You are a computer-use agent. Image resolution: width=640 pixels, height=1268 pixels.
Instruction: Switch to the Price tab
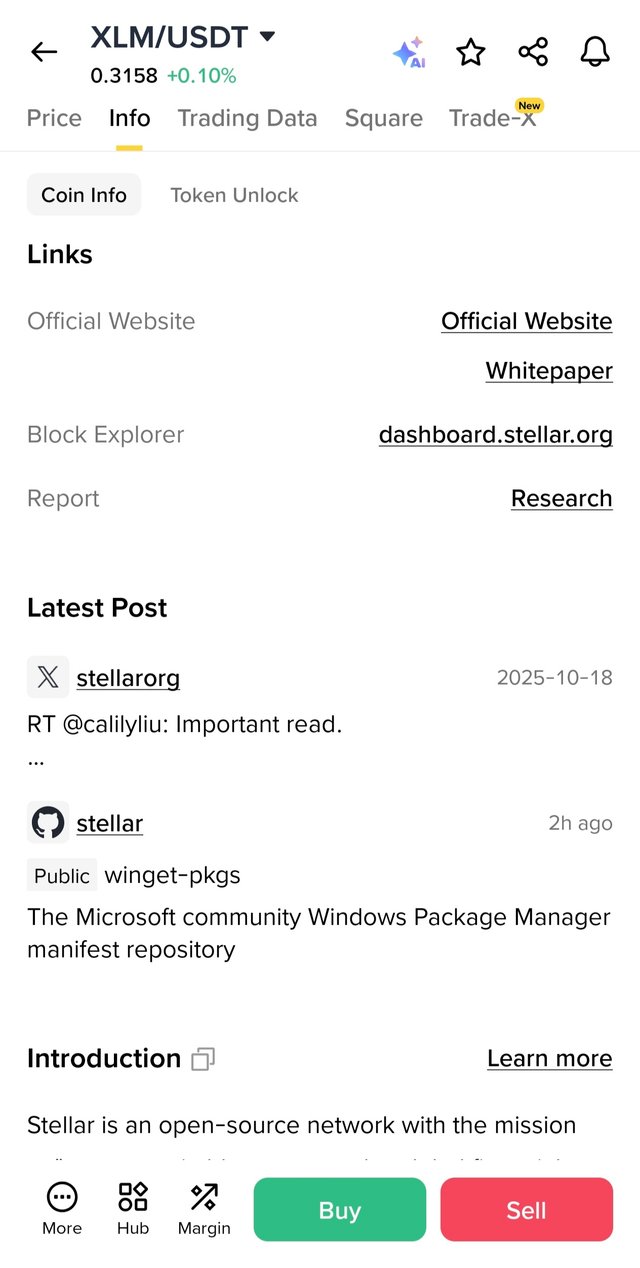pos(54,118)
